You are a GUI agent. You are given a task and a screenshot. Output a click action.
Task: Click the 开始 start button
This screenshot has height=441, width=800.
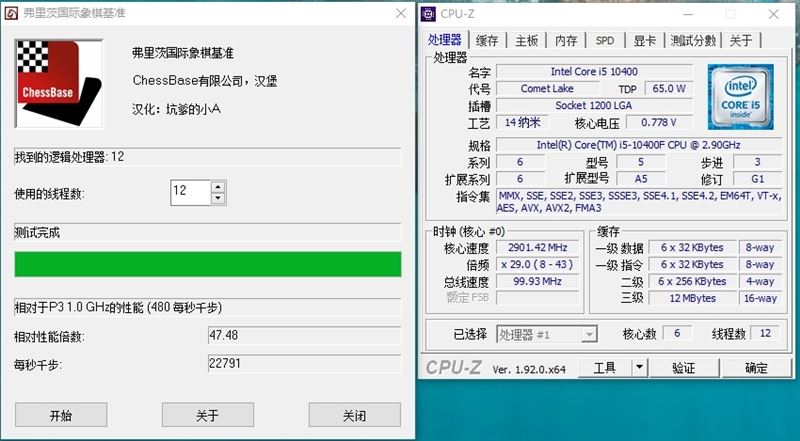pyautogui.click(x=61, y=415)
